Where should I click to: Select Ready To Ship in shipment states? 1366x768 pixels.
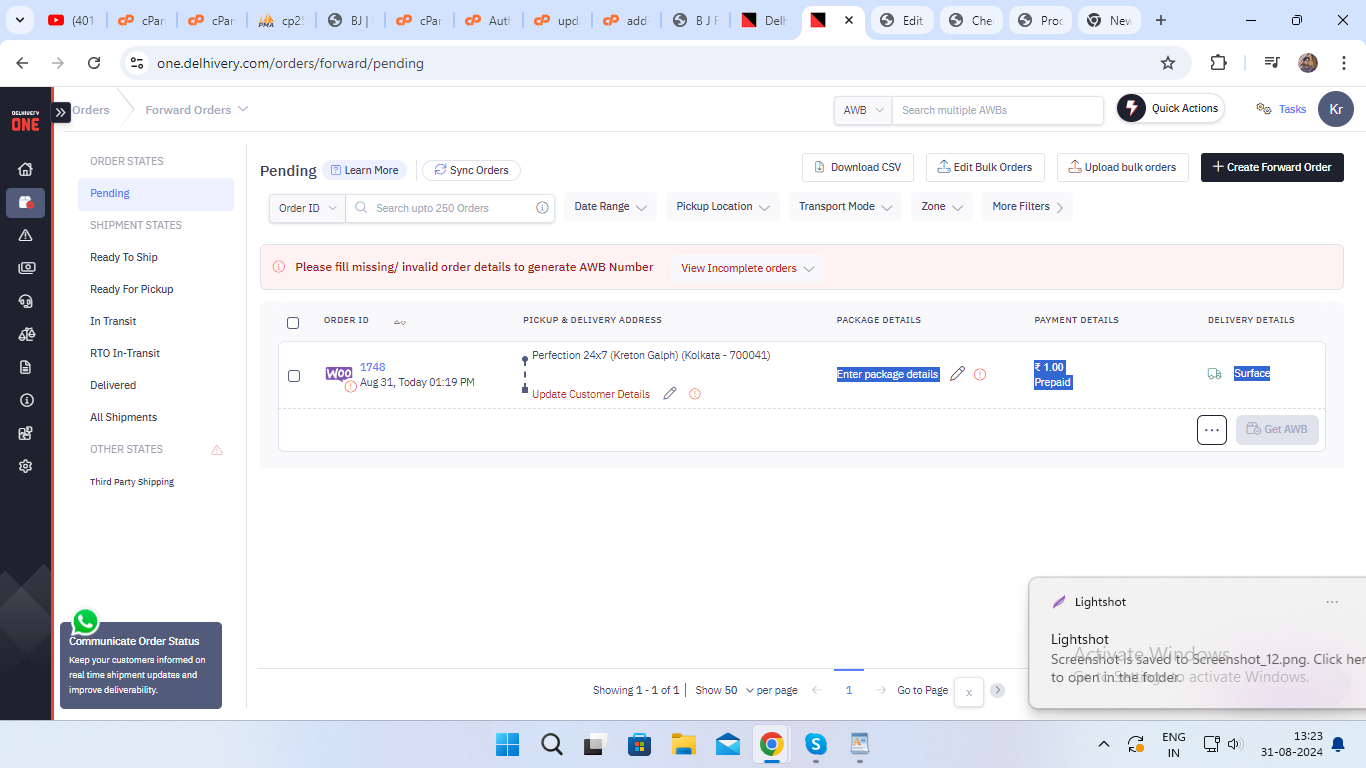tap(124, 257)
